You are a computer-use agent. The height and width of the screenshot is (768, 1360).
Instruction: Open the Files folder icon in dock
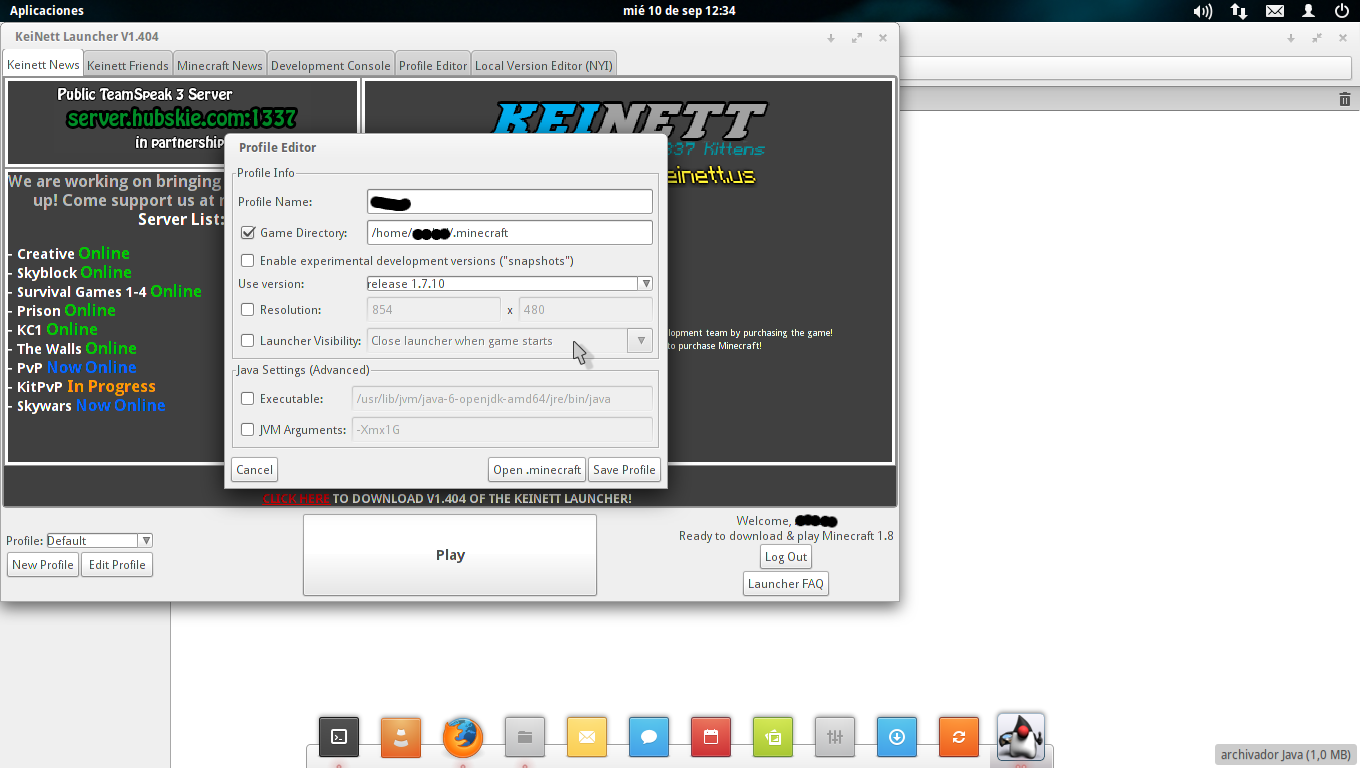pos(525,737)
